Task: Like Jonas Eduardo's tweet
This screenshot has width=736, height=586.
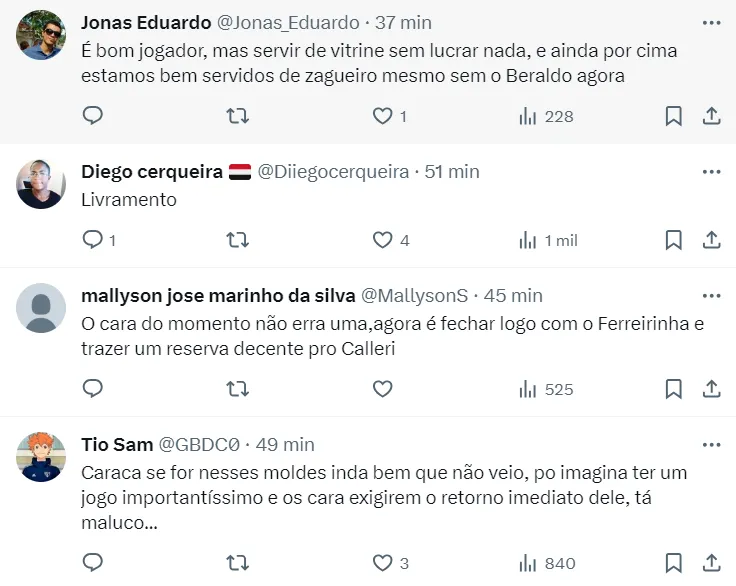Action: click(x=382, y=116)
